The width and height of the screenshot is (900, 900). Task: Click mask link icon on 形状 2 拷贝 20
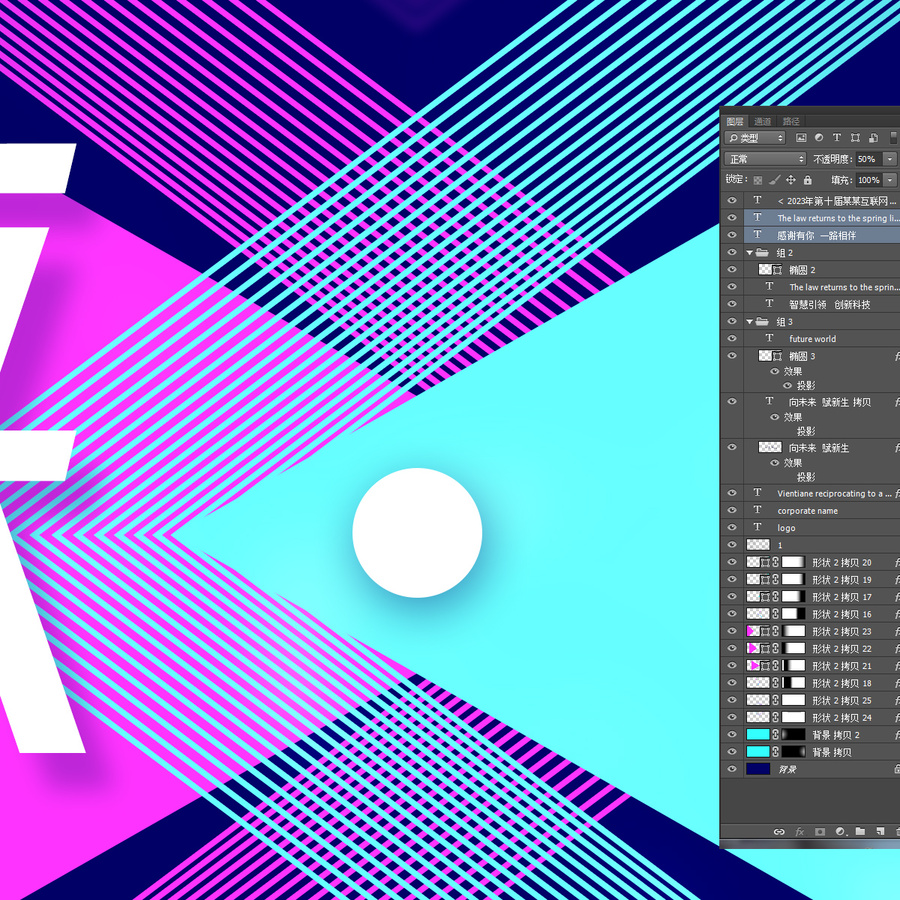point(775,562)
